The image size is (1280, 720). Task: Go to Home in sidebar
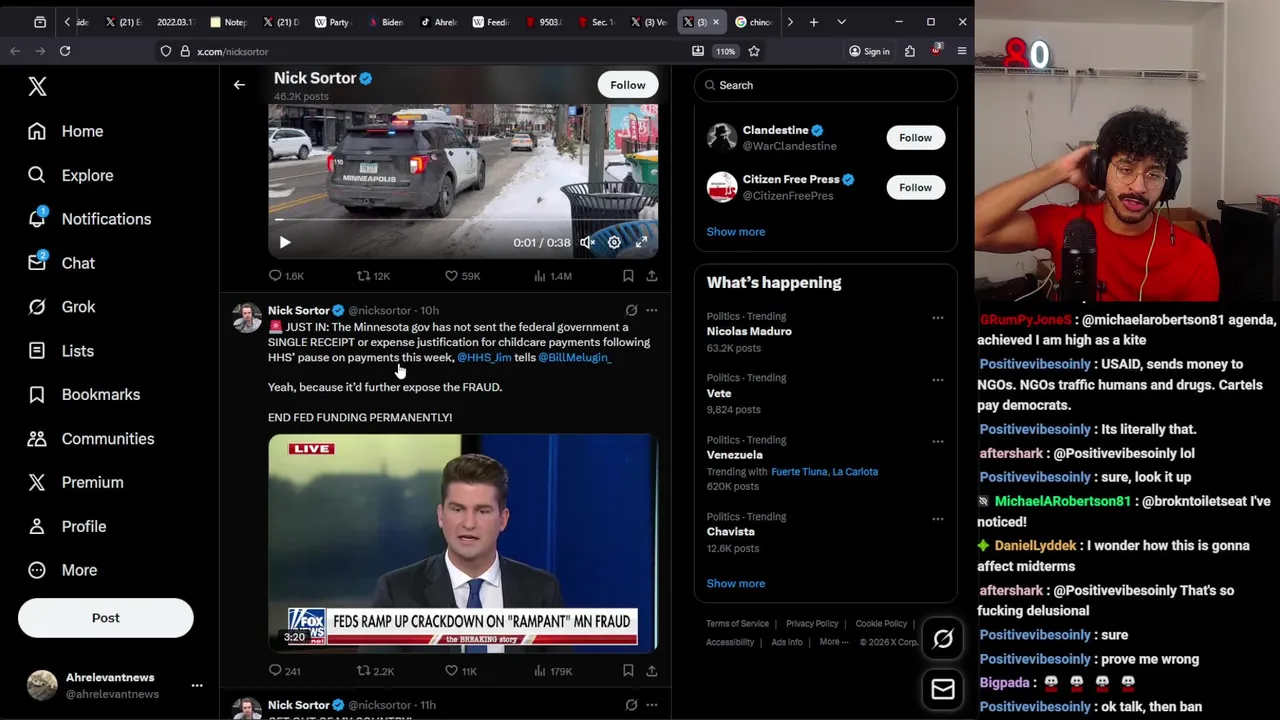(x=66, y=131)
